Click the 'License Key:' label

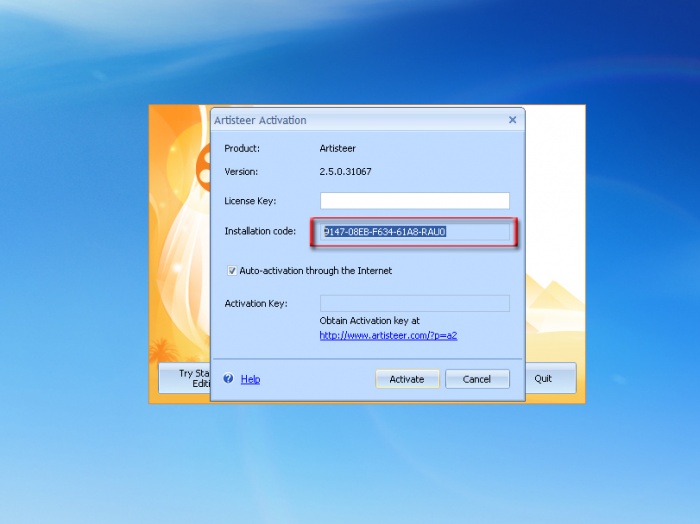pyautogui.click(x=250, y=201)
